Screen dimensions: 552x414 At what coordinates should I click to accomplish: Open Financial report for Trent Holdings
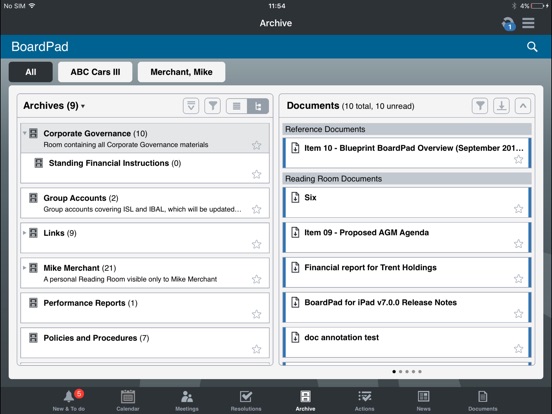[x=407, y=272]
